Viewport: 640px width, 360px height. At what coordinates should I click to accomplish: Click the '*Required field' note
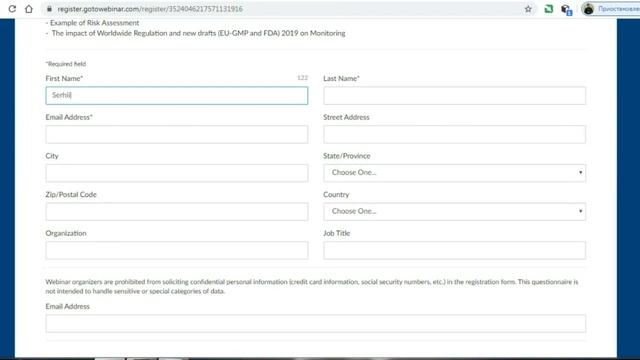(66, 64)
